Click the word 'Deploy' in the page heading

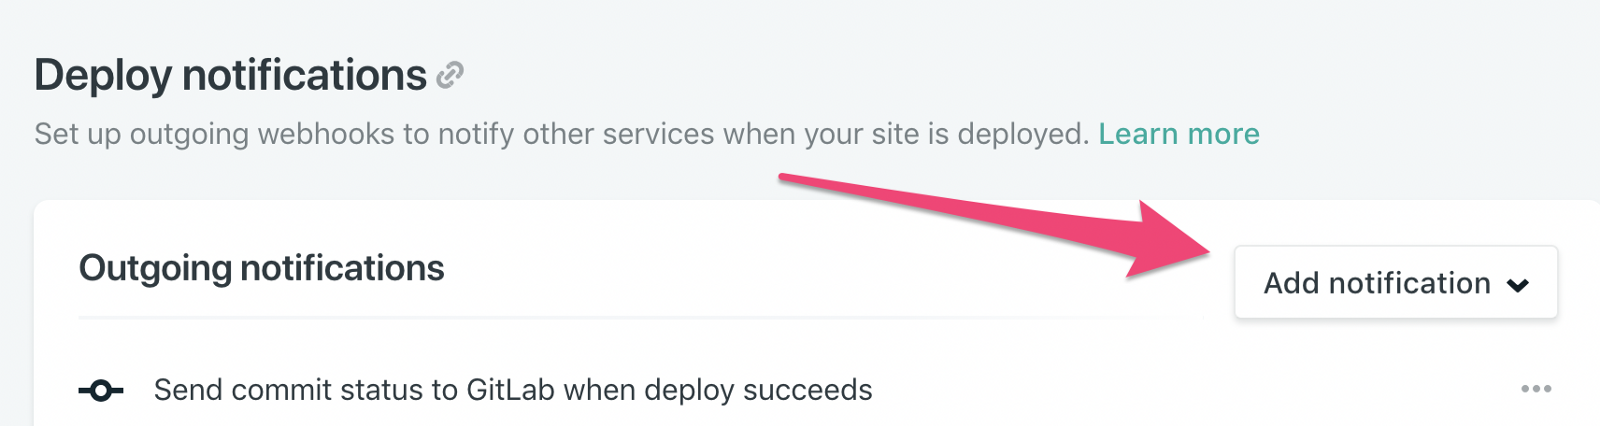(103, 75)
